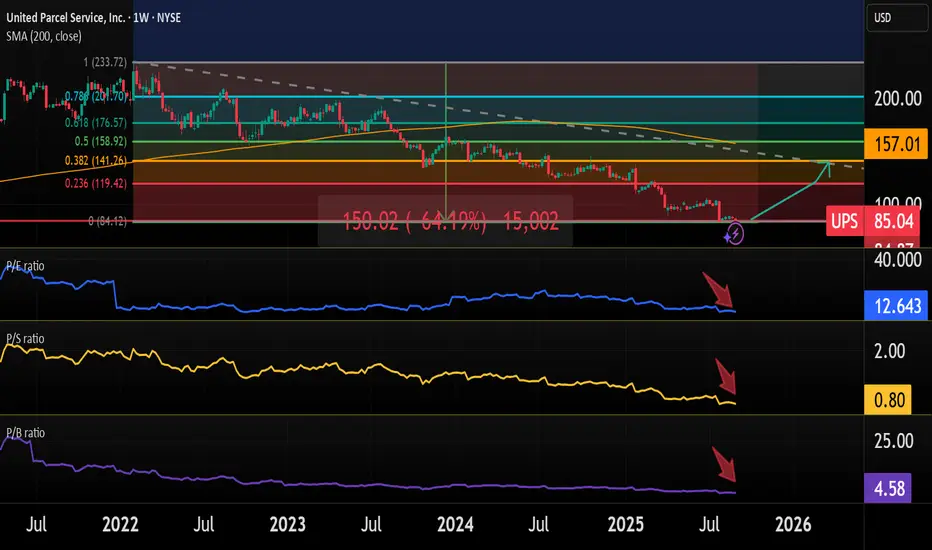Click the 12.643 P/E value label
932x550 pixels.
point(896,306)
